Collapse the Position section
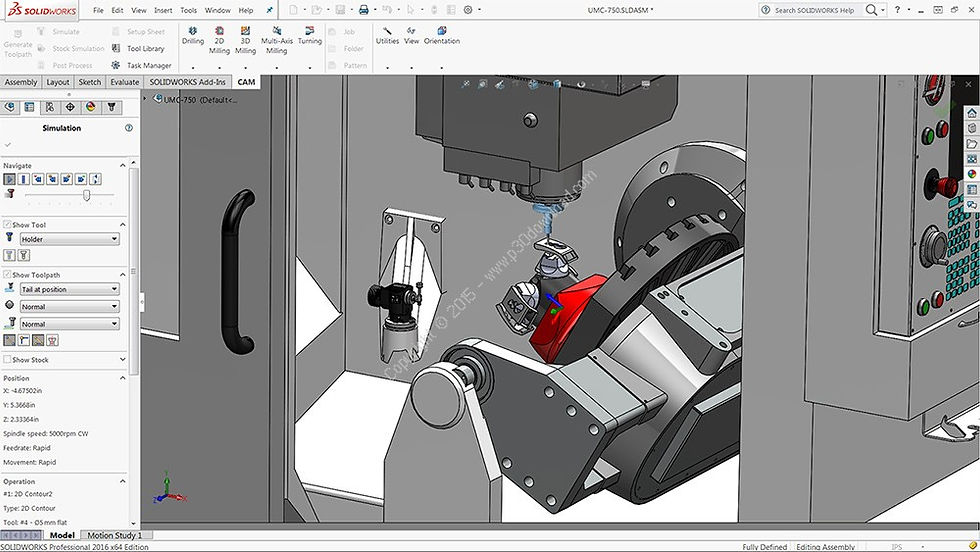The image size is (980, 552). pos(122,378)
